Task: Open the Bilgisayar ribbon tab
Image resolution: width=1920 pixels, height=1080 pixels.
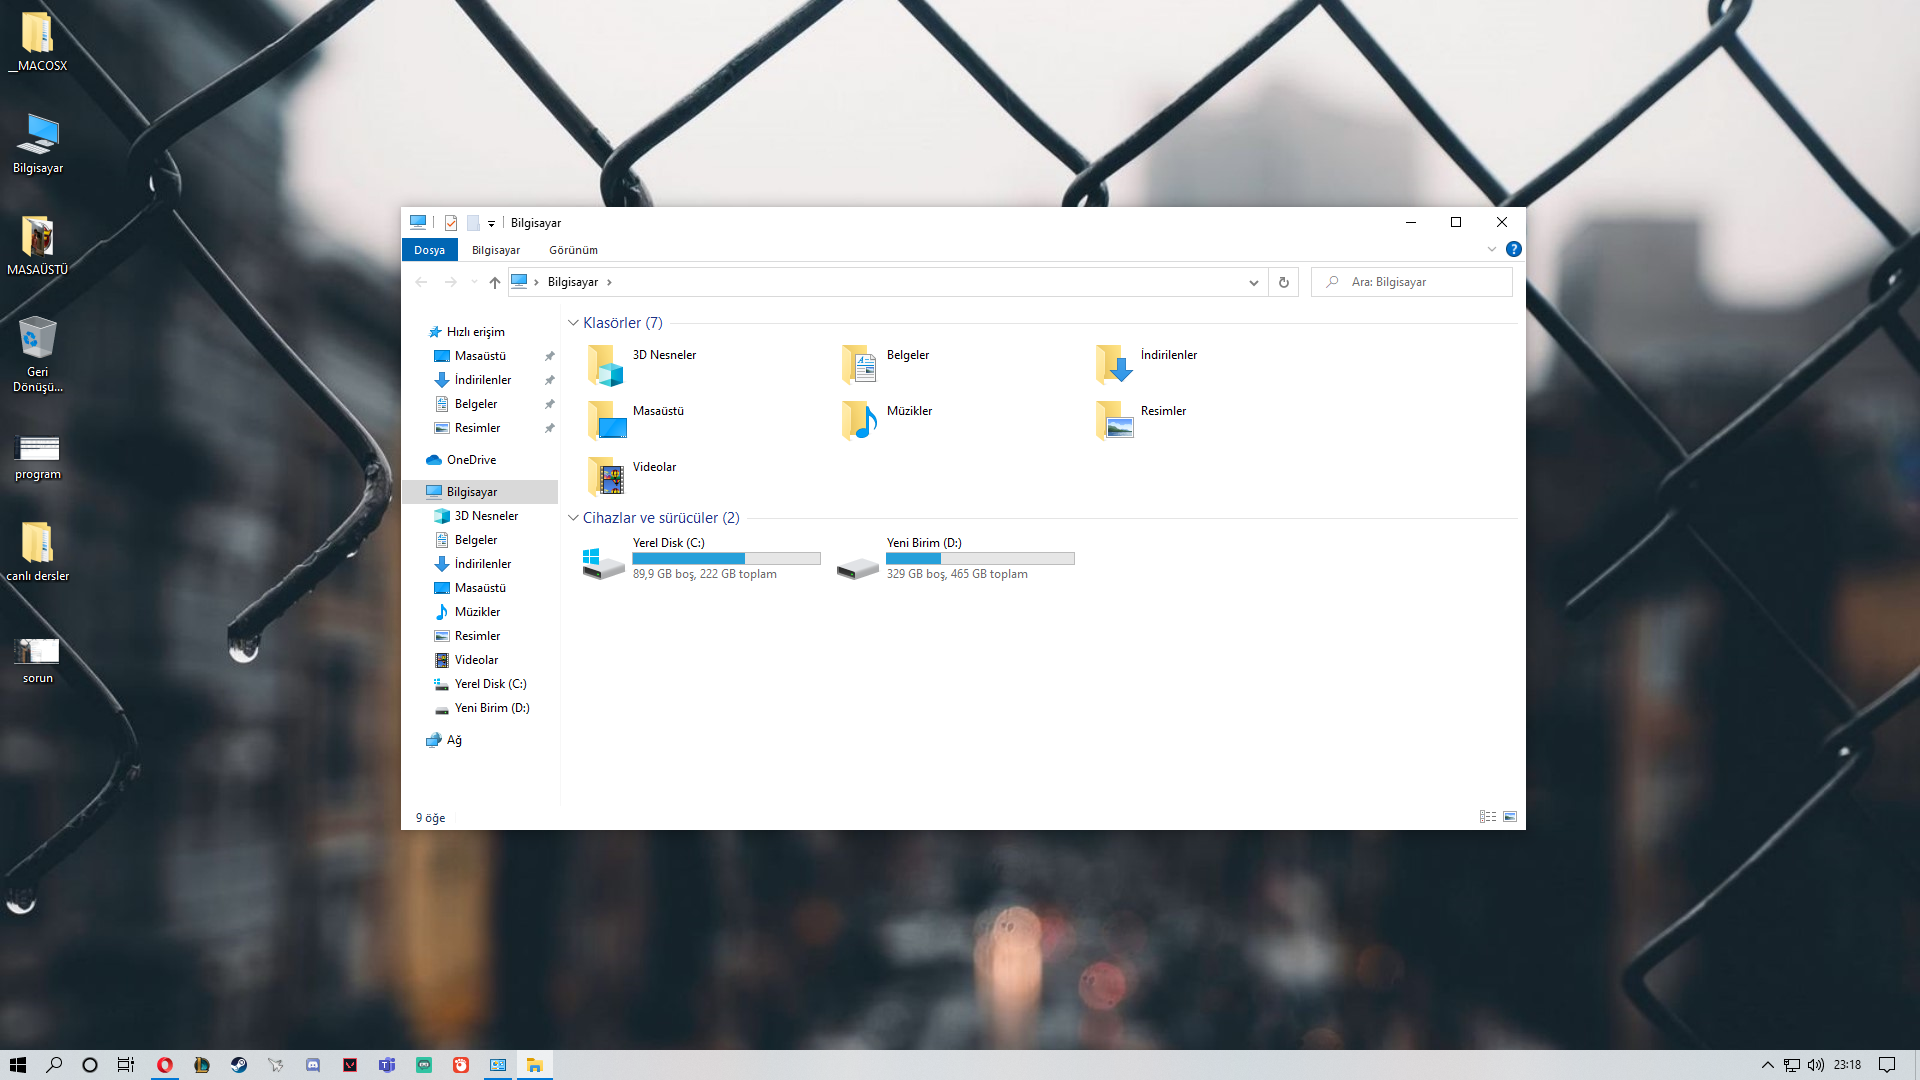Action: pyautogui.click(x=496, y=250)
